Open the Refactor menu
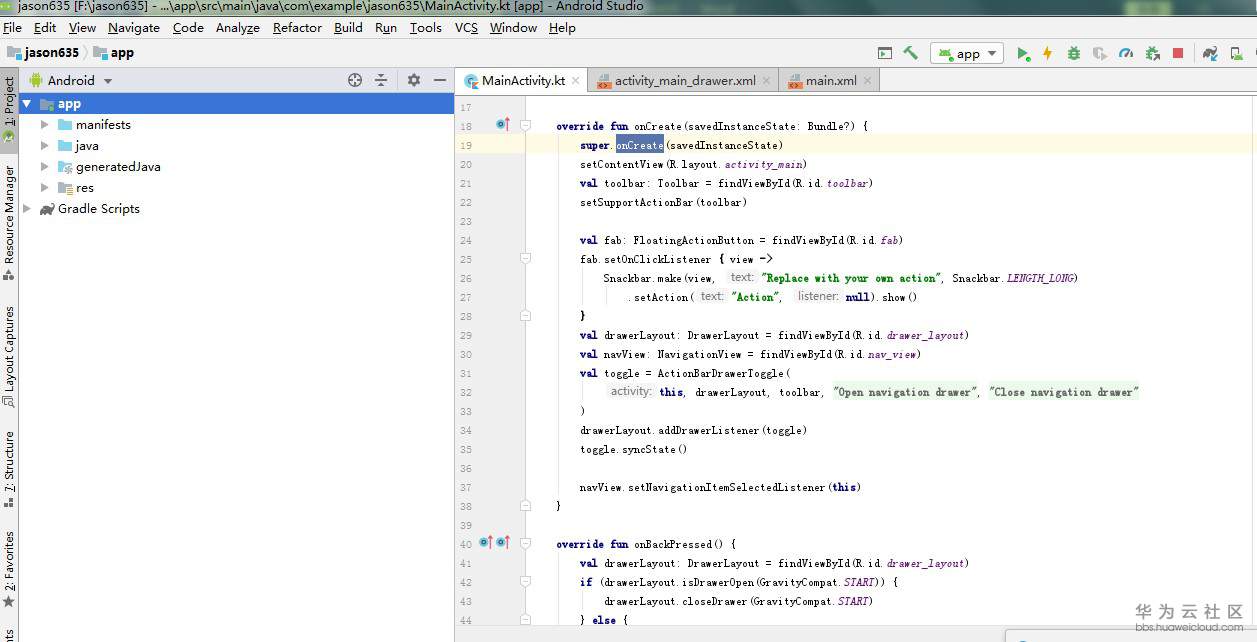This screenshot has height=642, width=1257. tap(297, 28)
